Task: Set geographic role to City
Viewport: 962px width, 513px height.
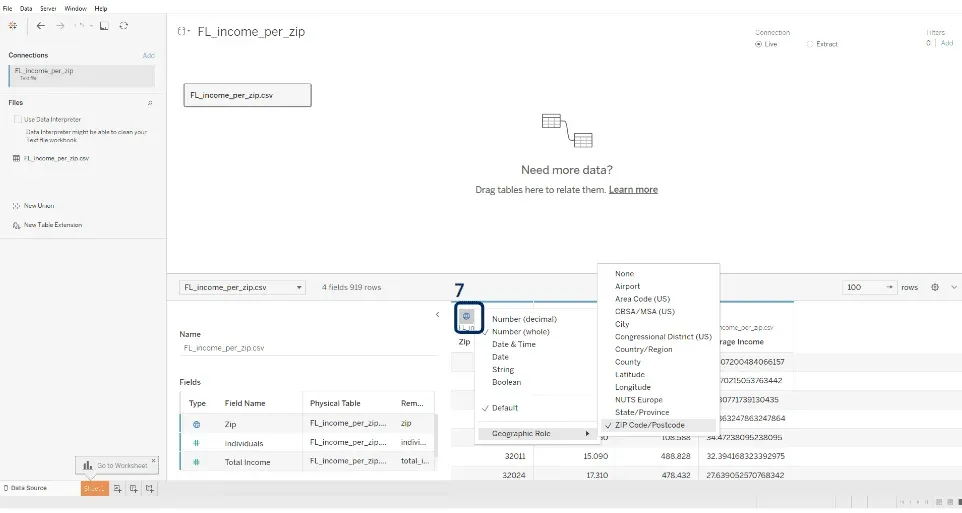Action: tap(622, 324)
